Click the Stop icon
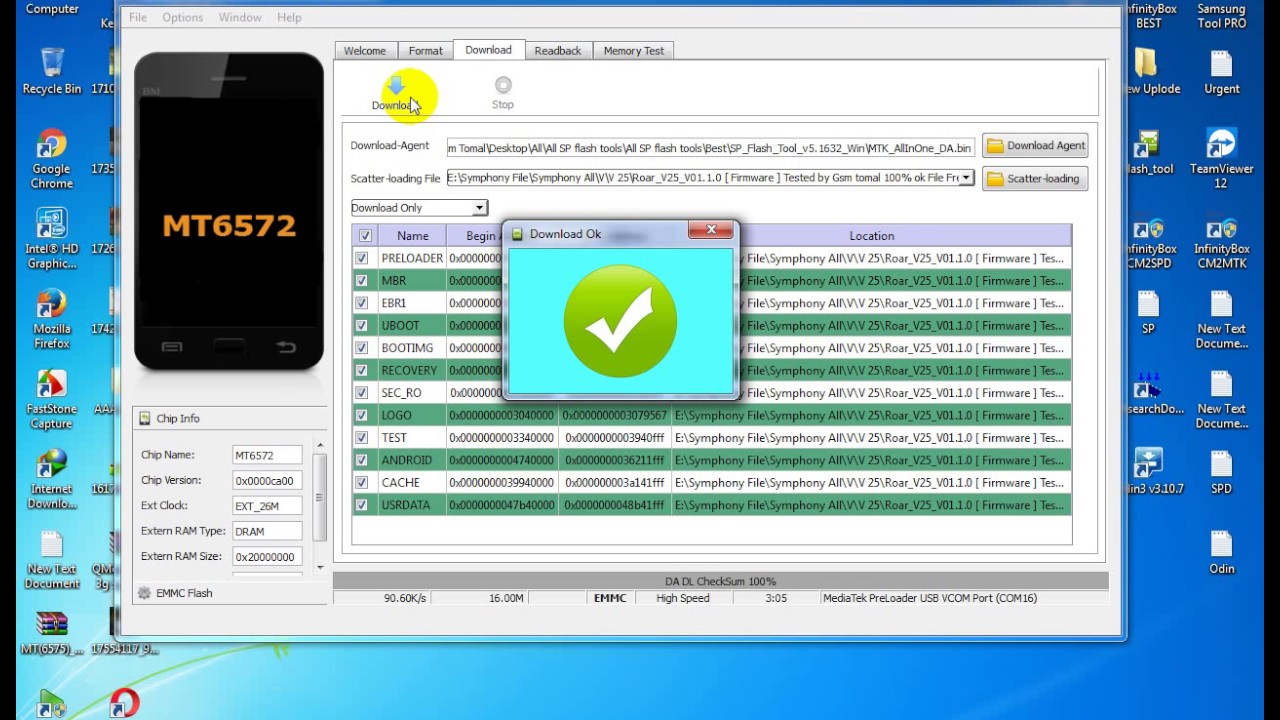The width and height of the screenshot is (1280, 720). [x=503, y=86]
